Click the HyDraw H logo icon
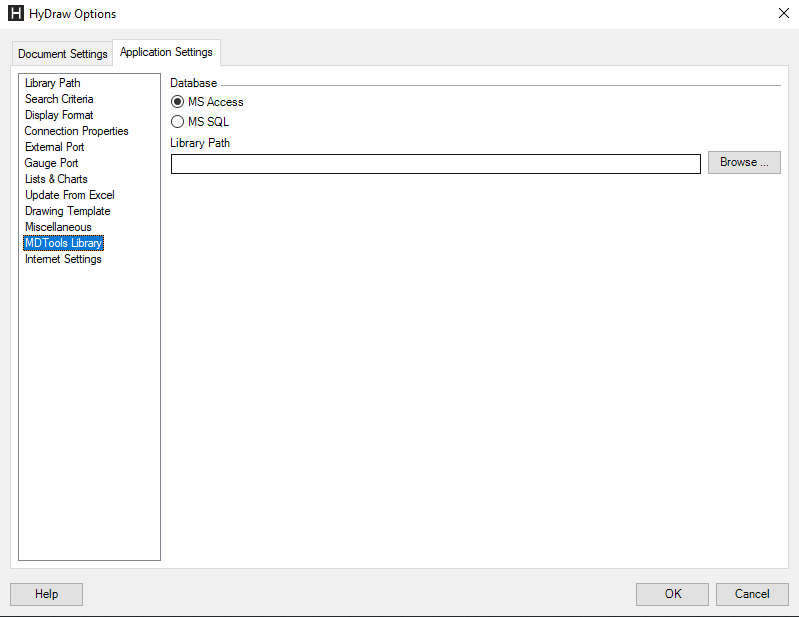The image size is (799, 617). [16, 13]
